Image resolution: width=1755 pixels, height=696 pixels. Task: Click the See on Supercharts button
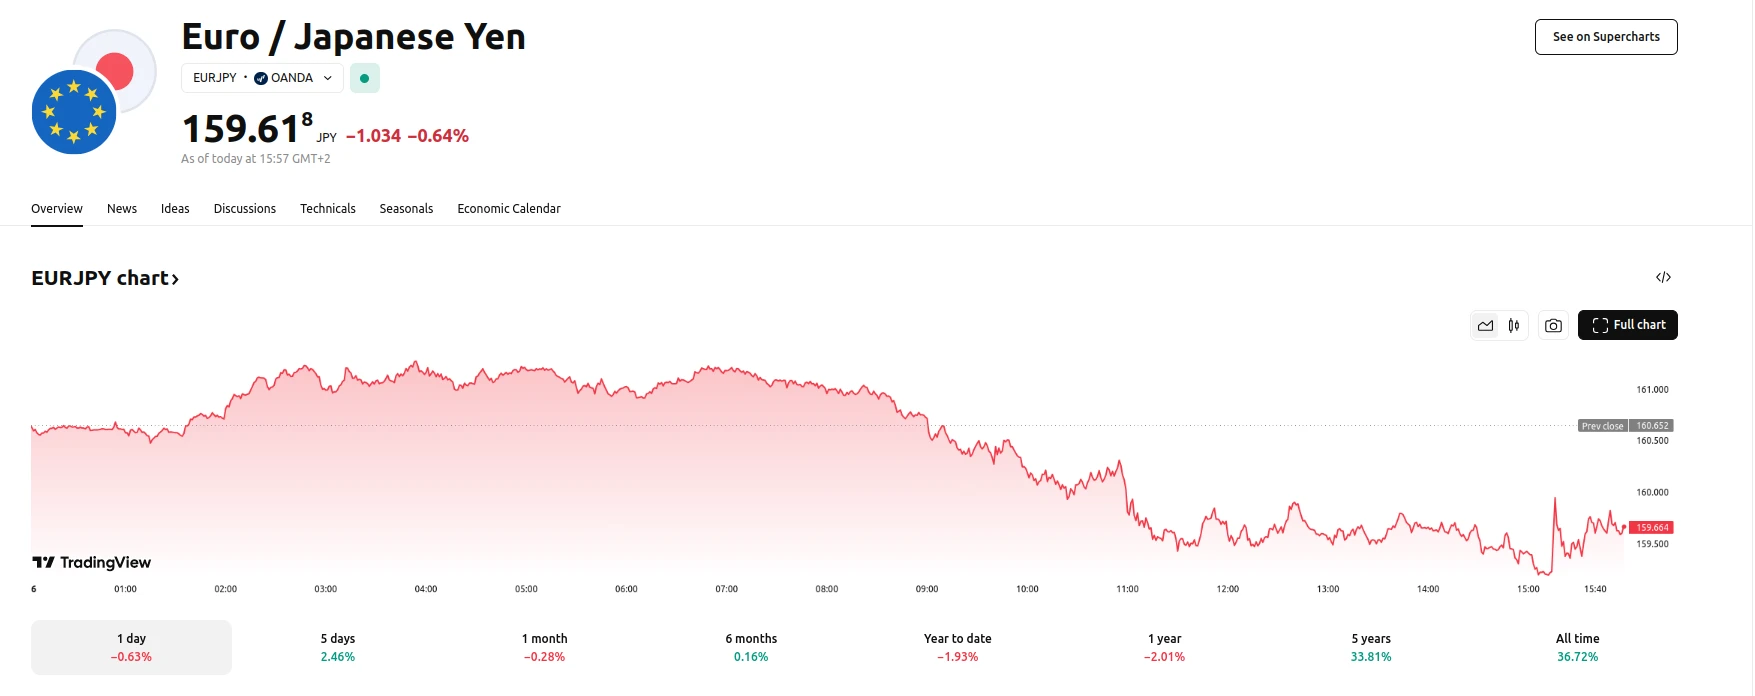(1606, 37)
